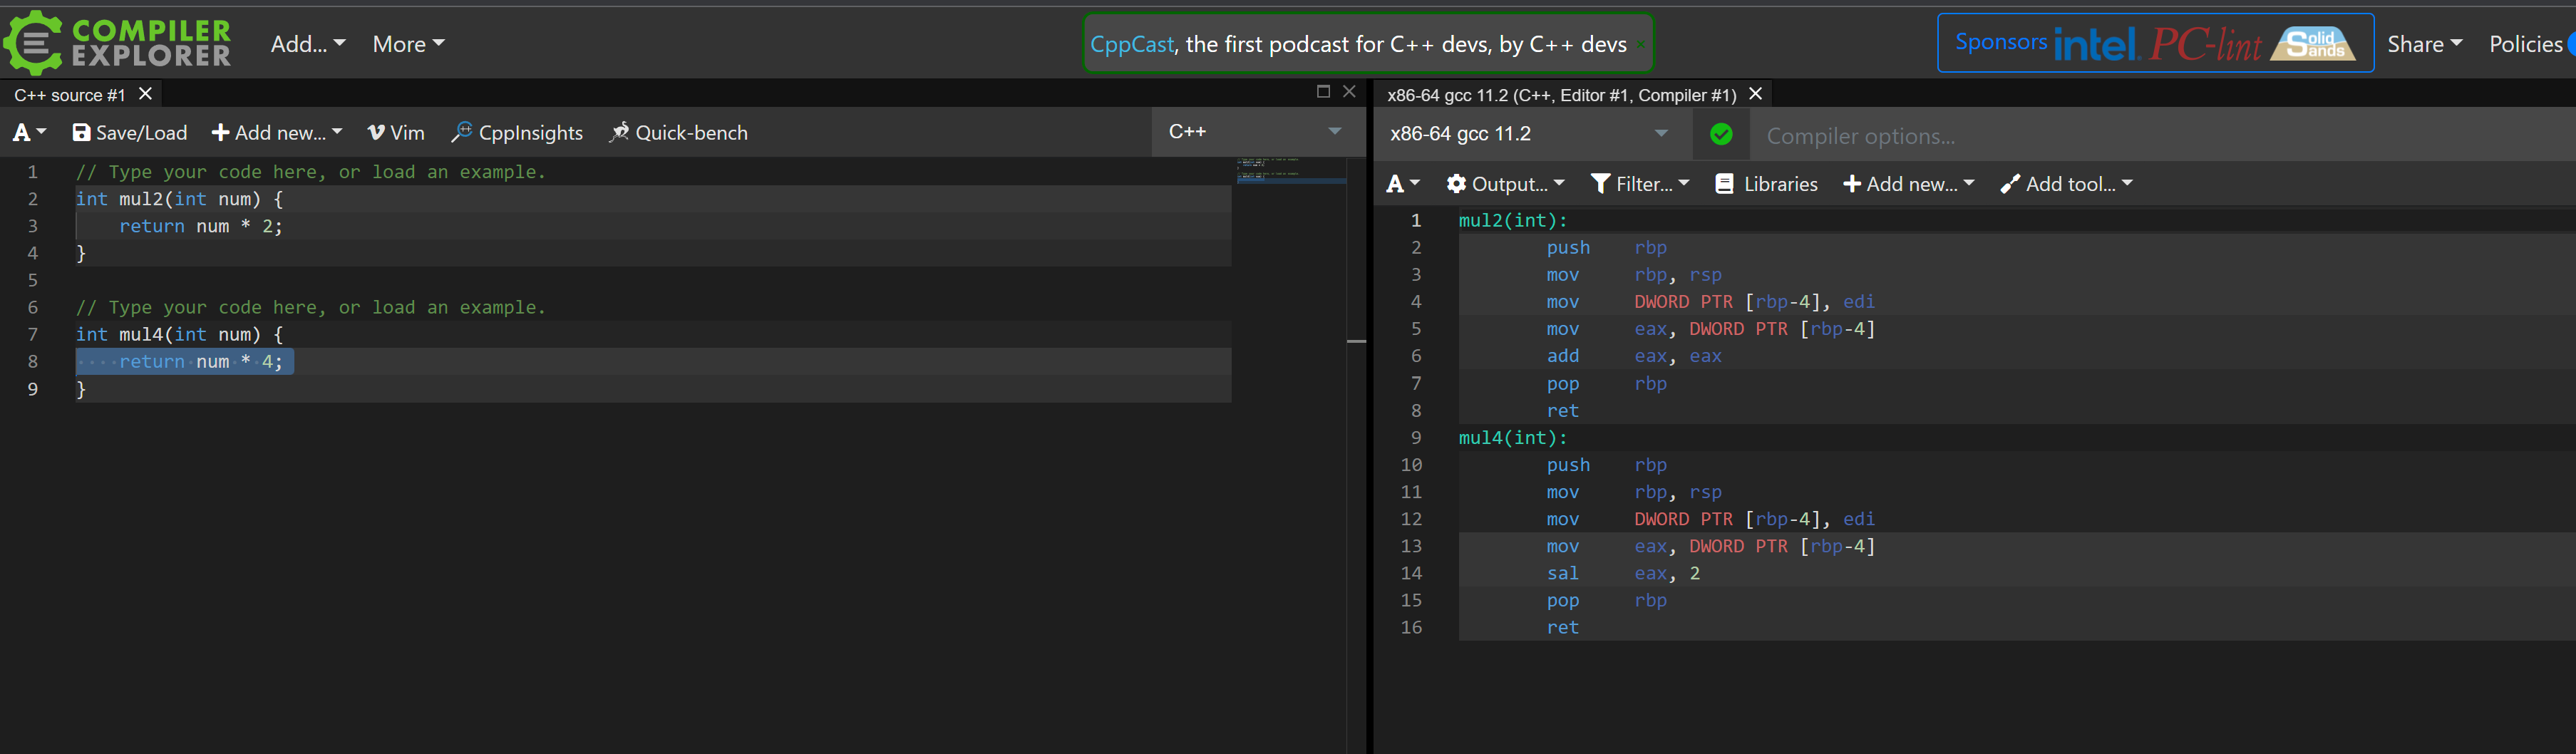Viewport: 2576px width, 754px height.
Task: Expand the Filter options dropdown
Action: [x=1640, y=184]
